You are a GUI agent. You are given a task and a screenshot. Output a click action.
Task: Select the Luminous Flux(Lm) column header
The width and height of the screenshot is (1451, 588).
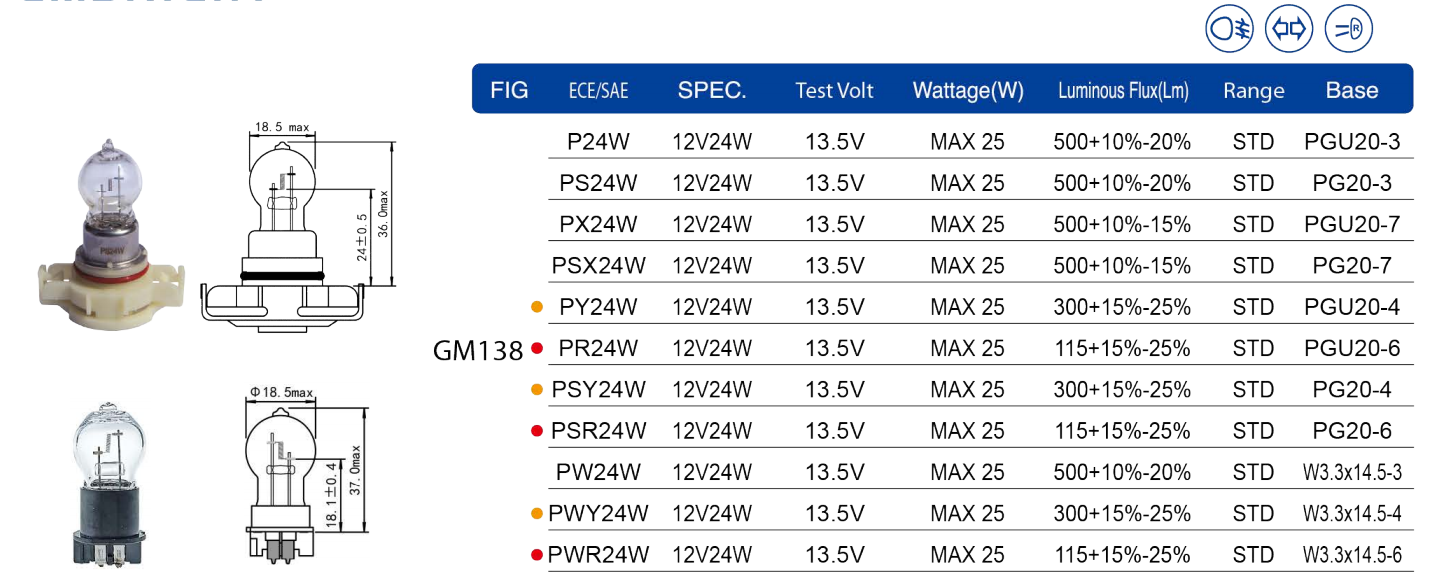1123,91
